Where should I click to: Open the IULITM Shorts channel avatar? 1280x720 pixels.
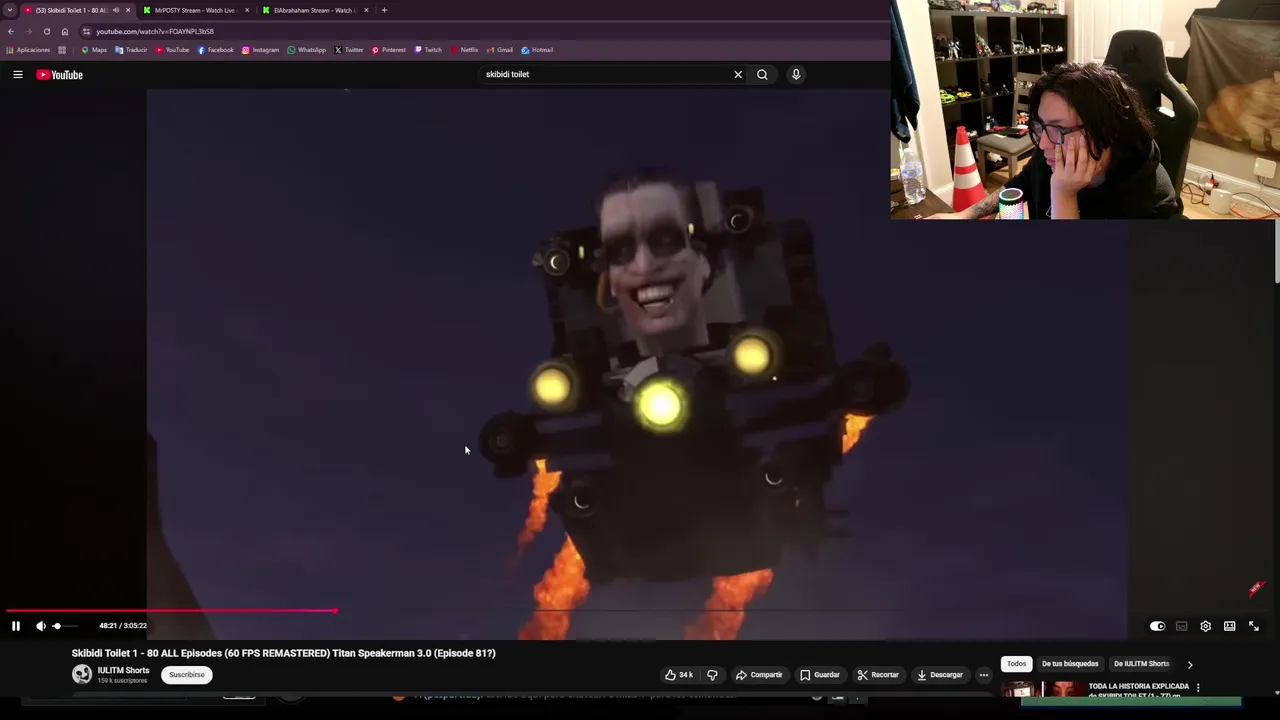click(82, 675)
